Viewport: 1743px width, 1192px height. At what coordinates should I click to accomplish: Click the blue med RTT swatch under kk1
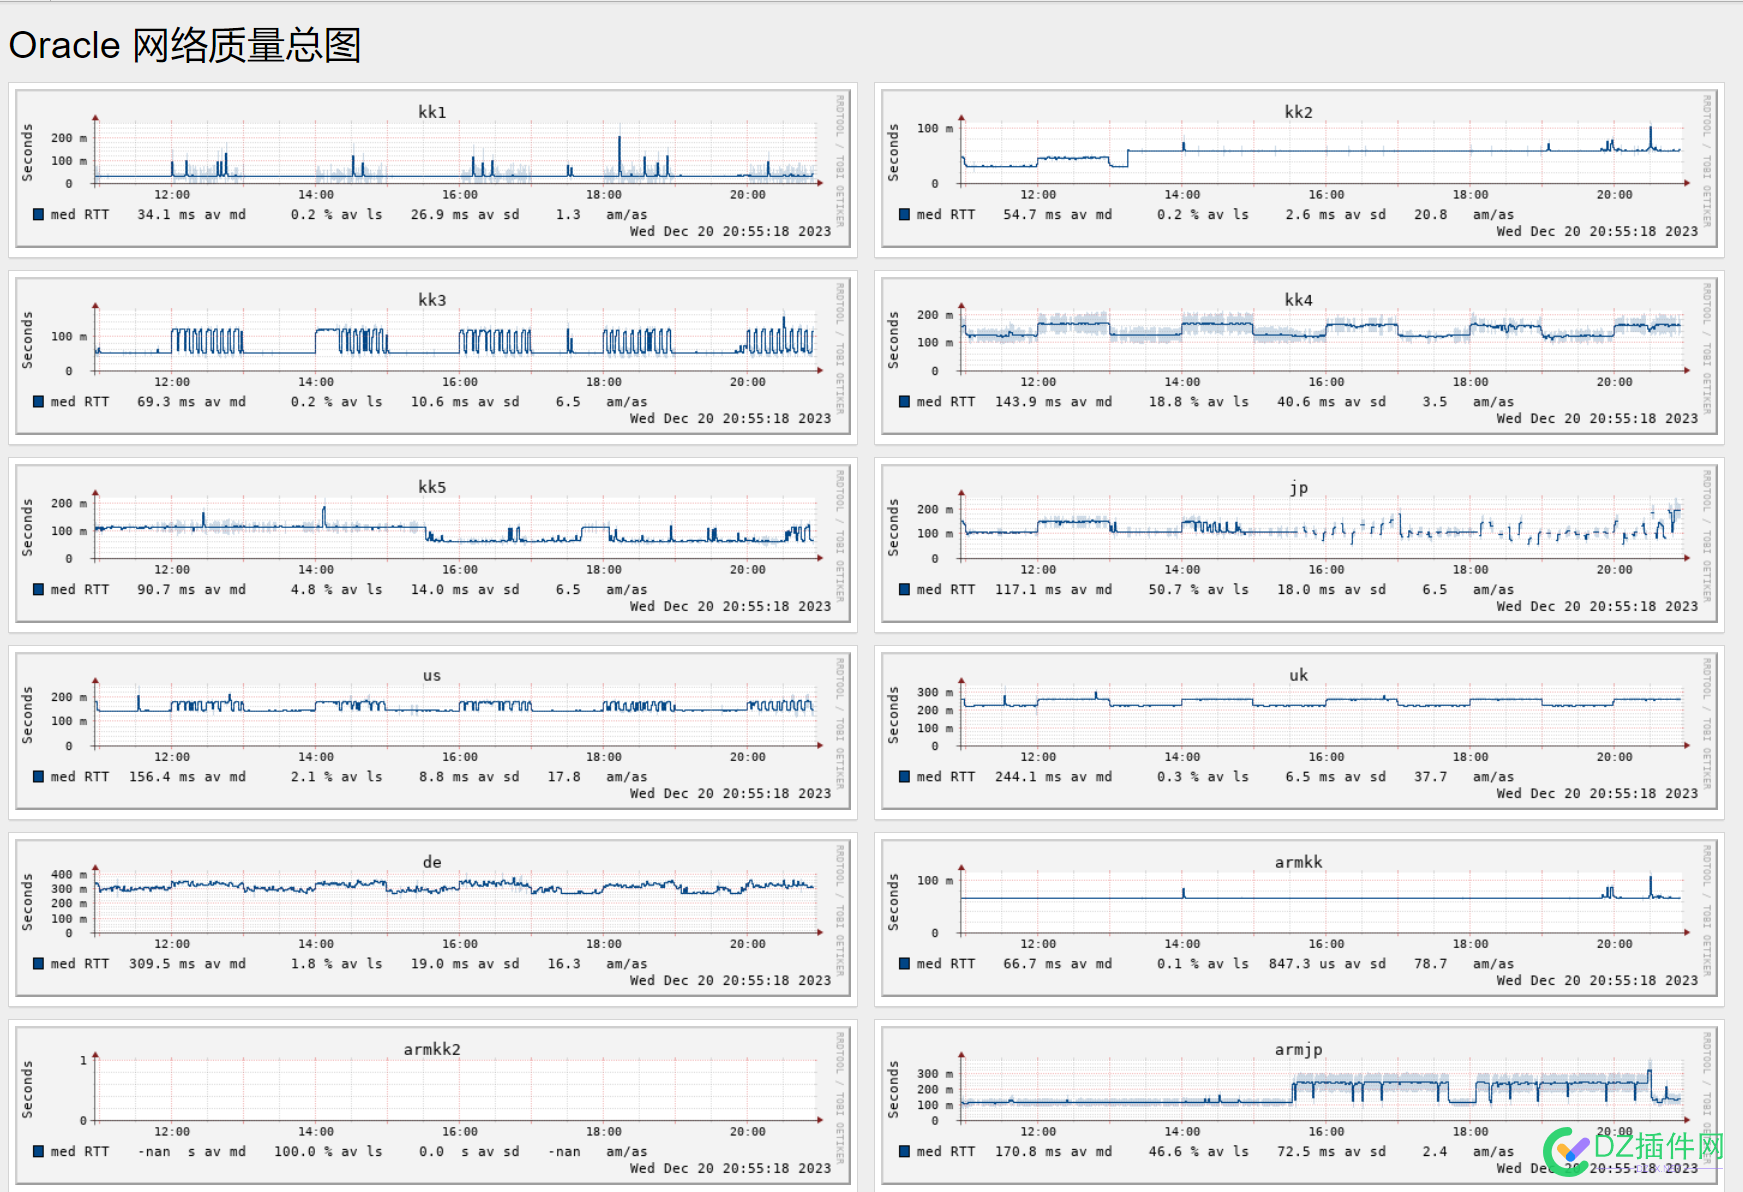point(38,214)
